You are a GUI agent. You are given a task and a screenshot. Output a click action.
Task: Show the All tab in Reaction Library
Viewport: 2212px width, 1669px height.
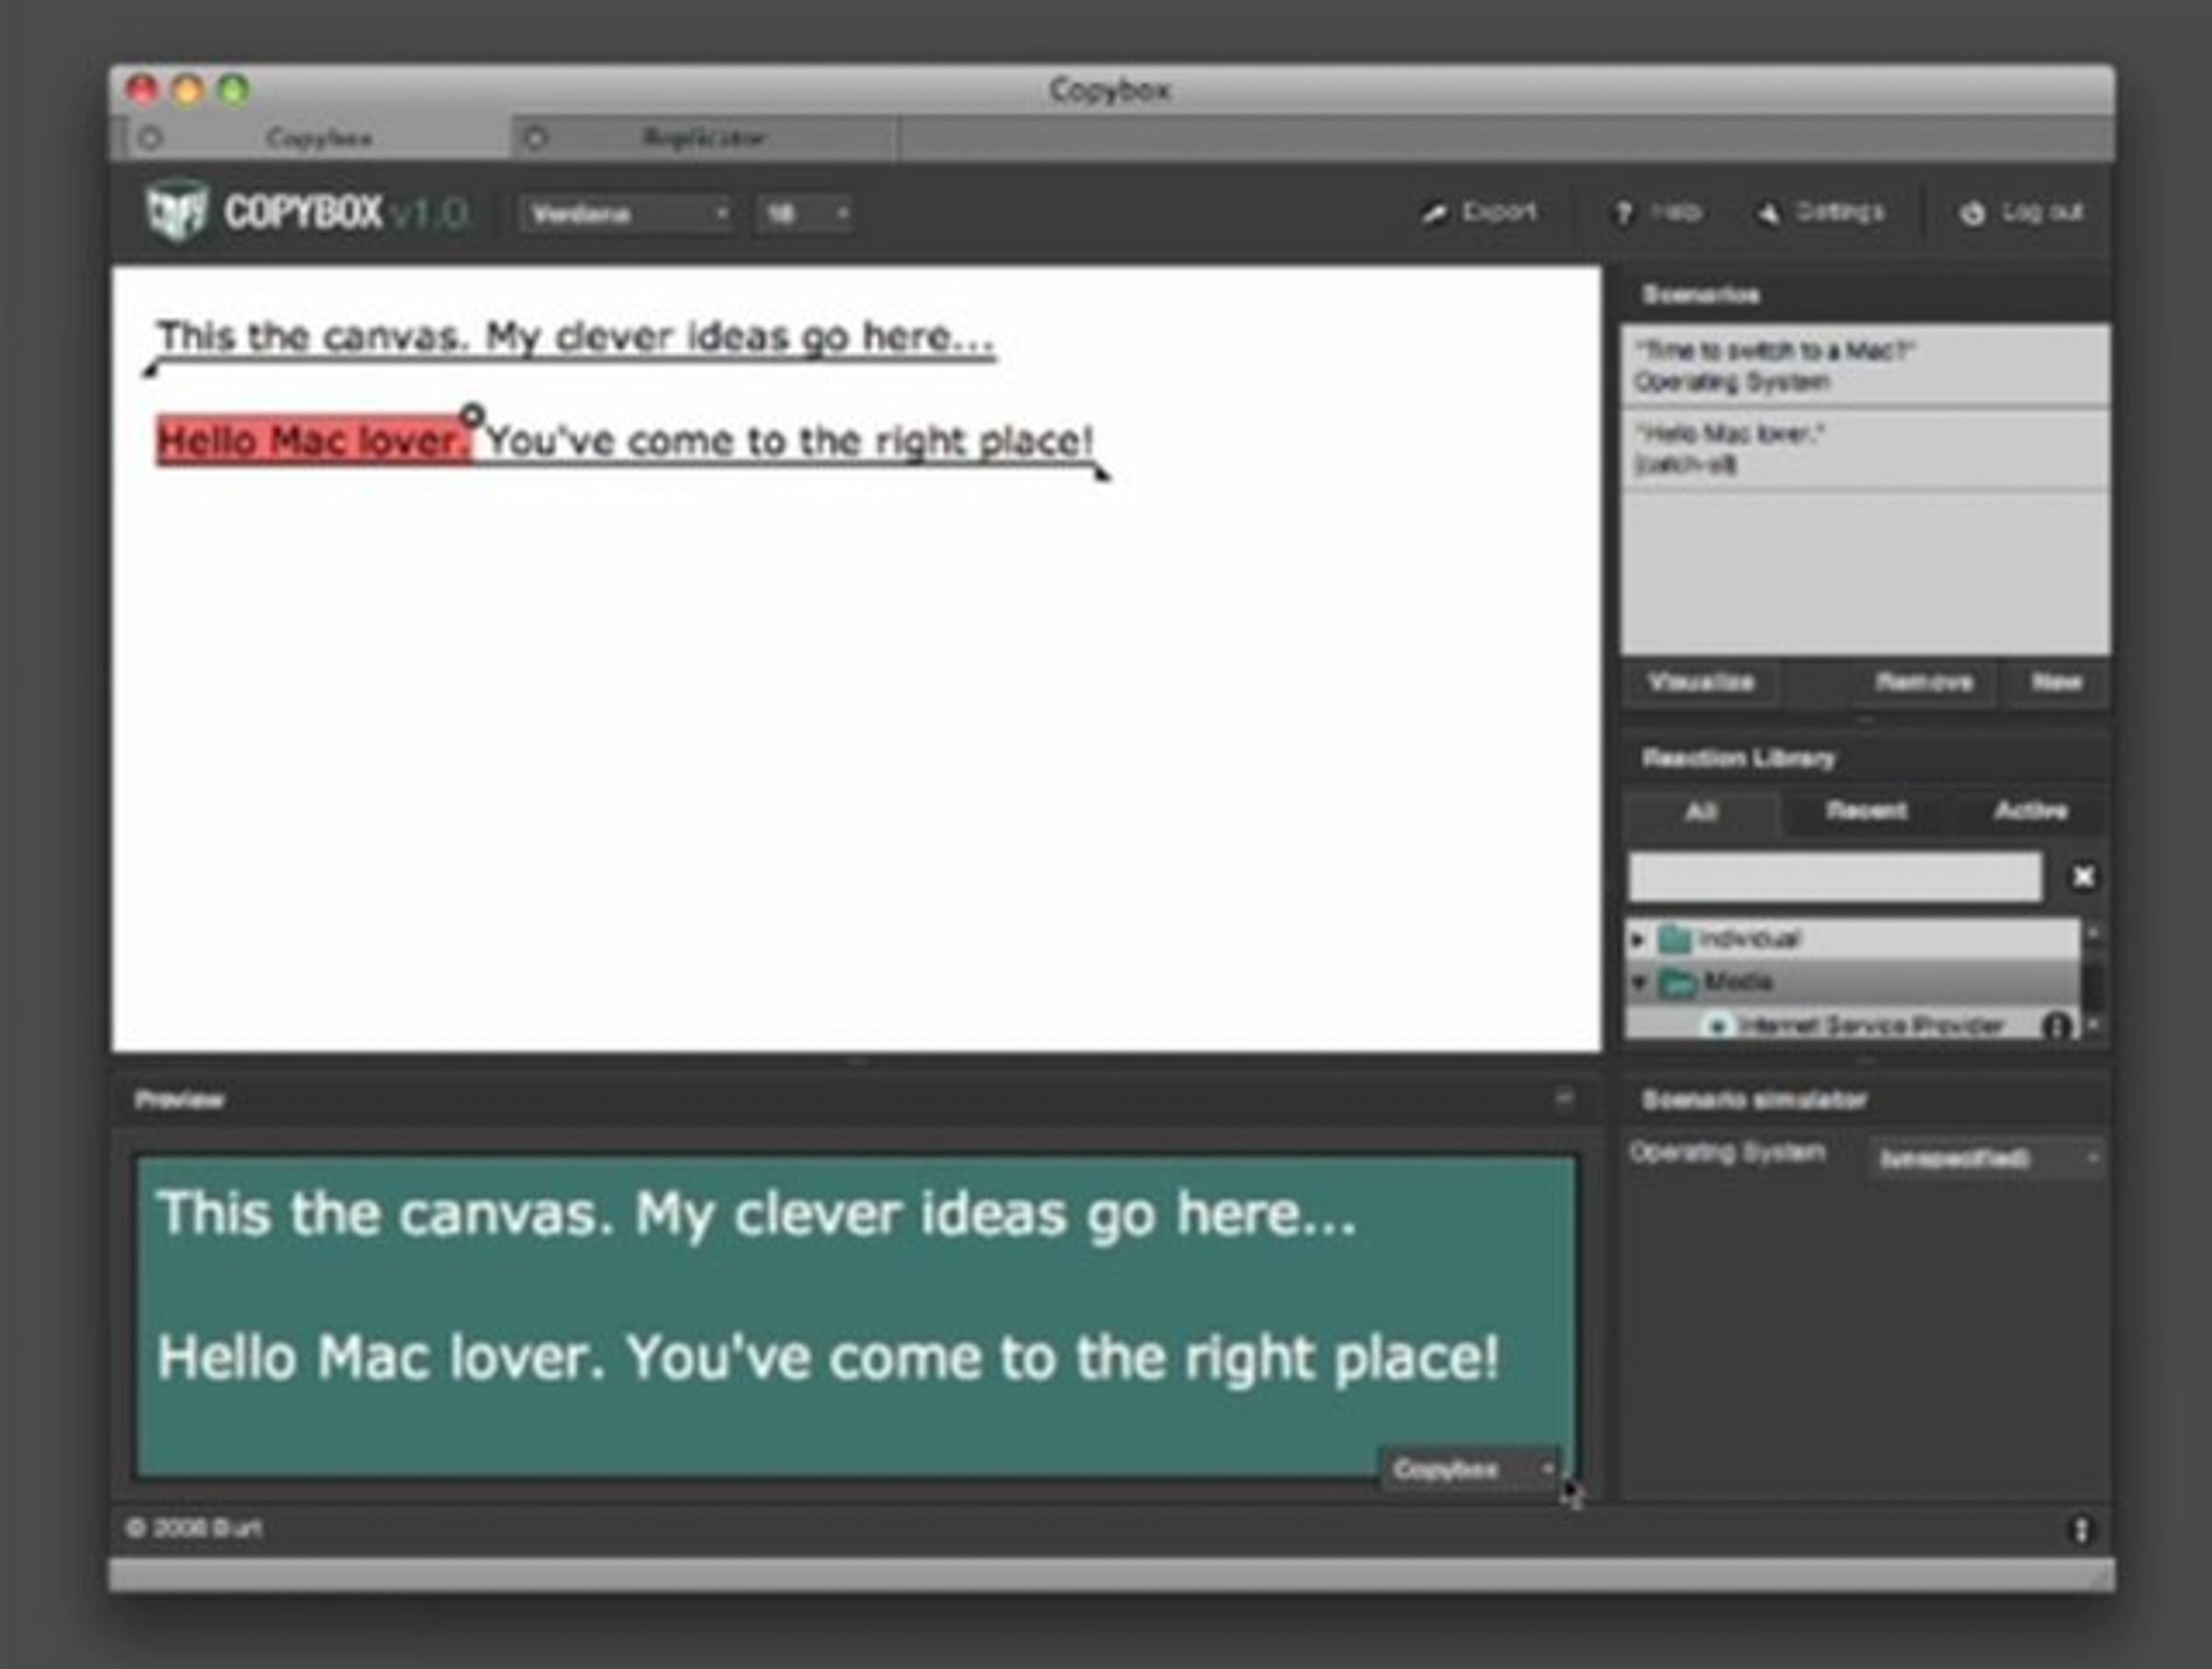[1701, 811]
